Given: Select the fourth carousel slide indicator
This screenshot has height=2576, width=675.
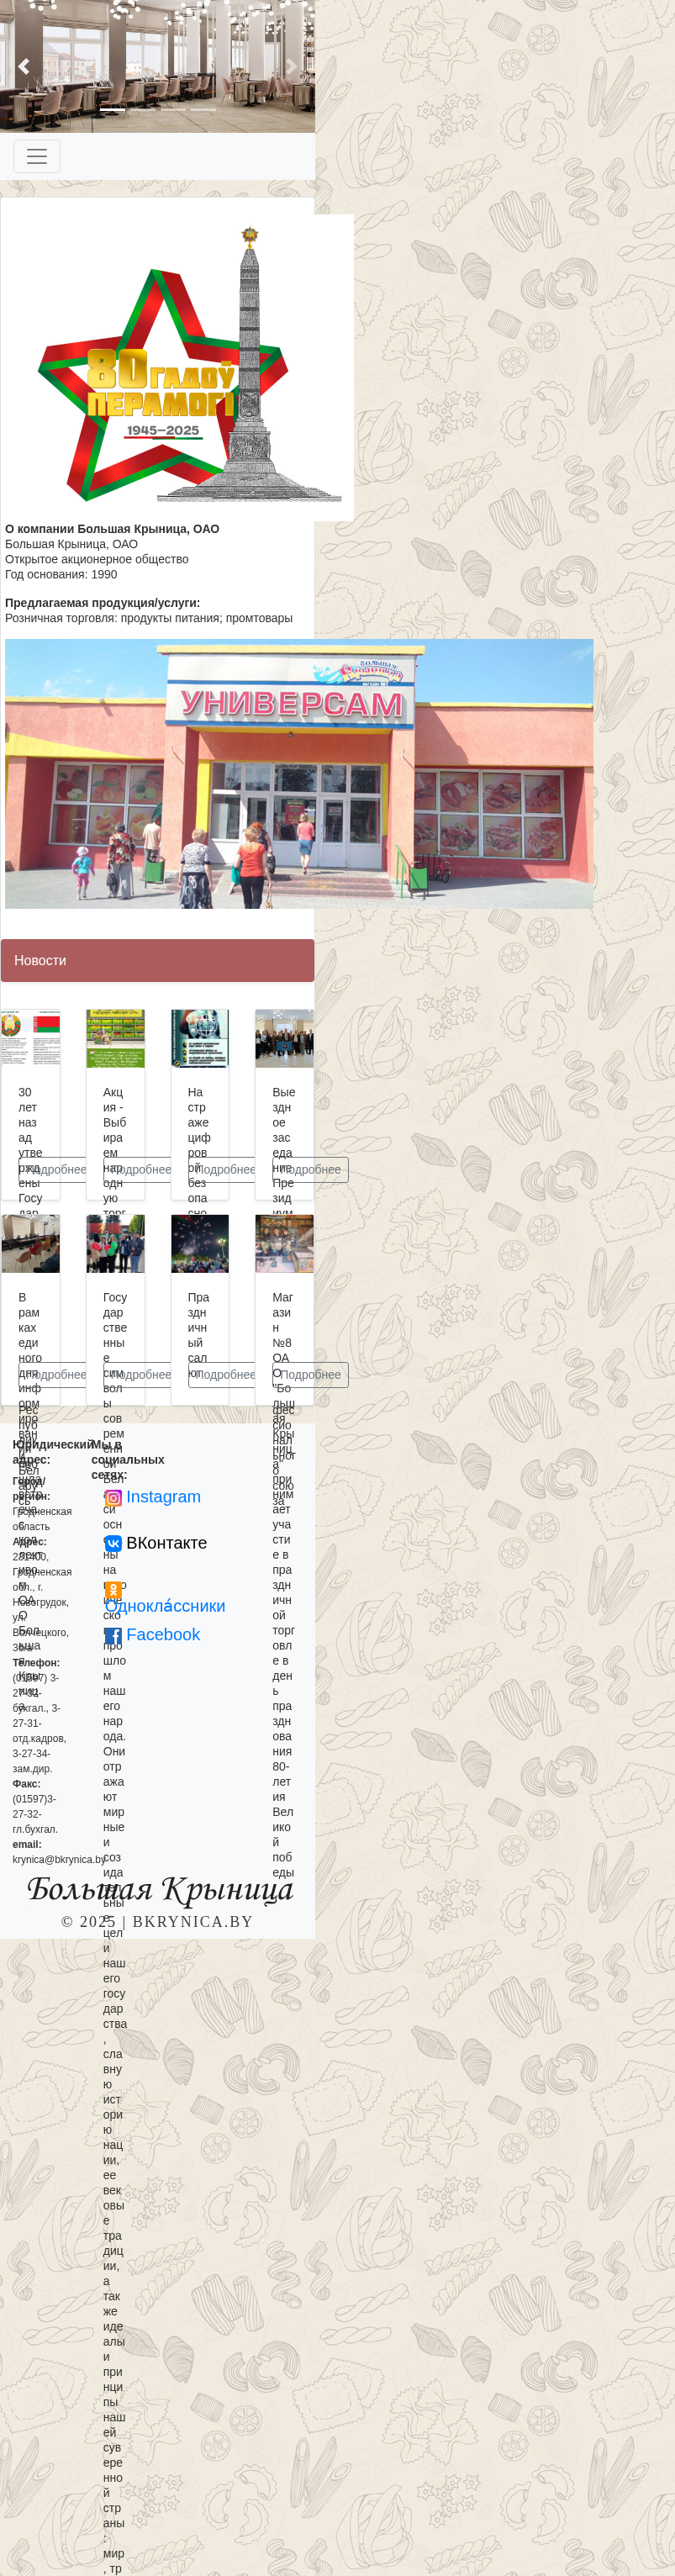Looking at the screenshot, I should 203,109.
